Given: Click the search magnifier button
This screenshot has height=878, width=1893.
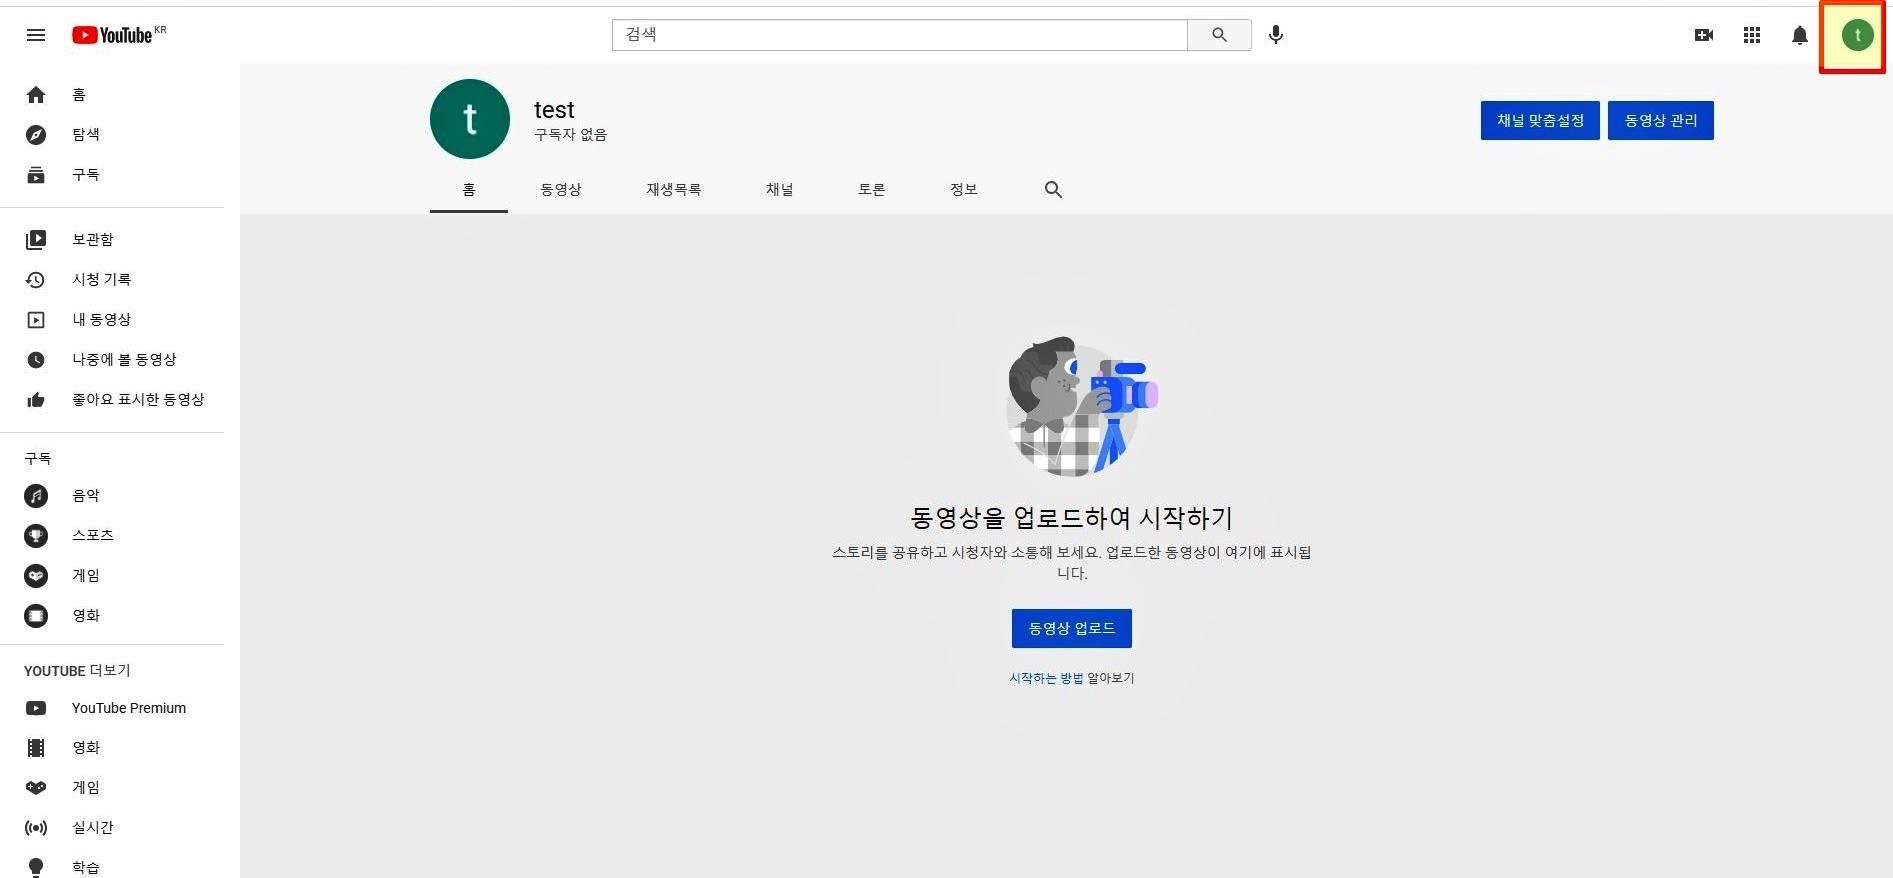Looking at the screenshot, I should [1219, 35].
